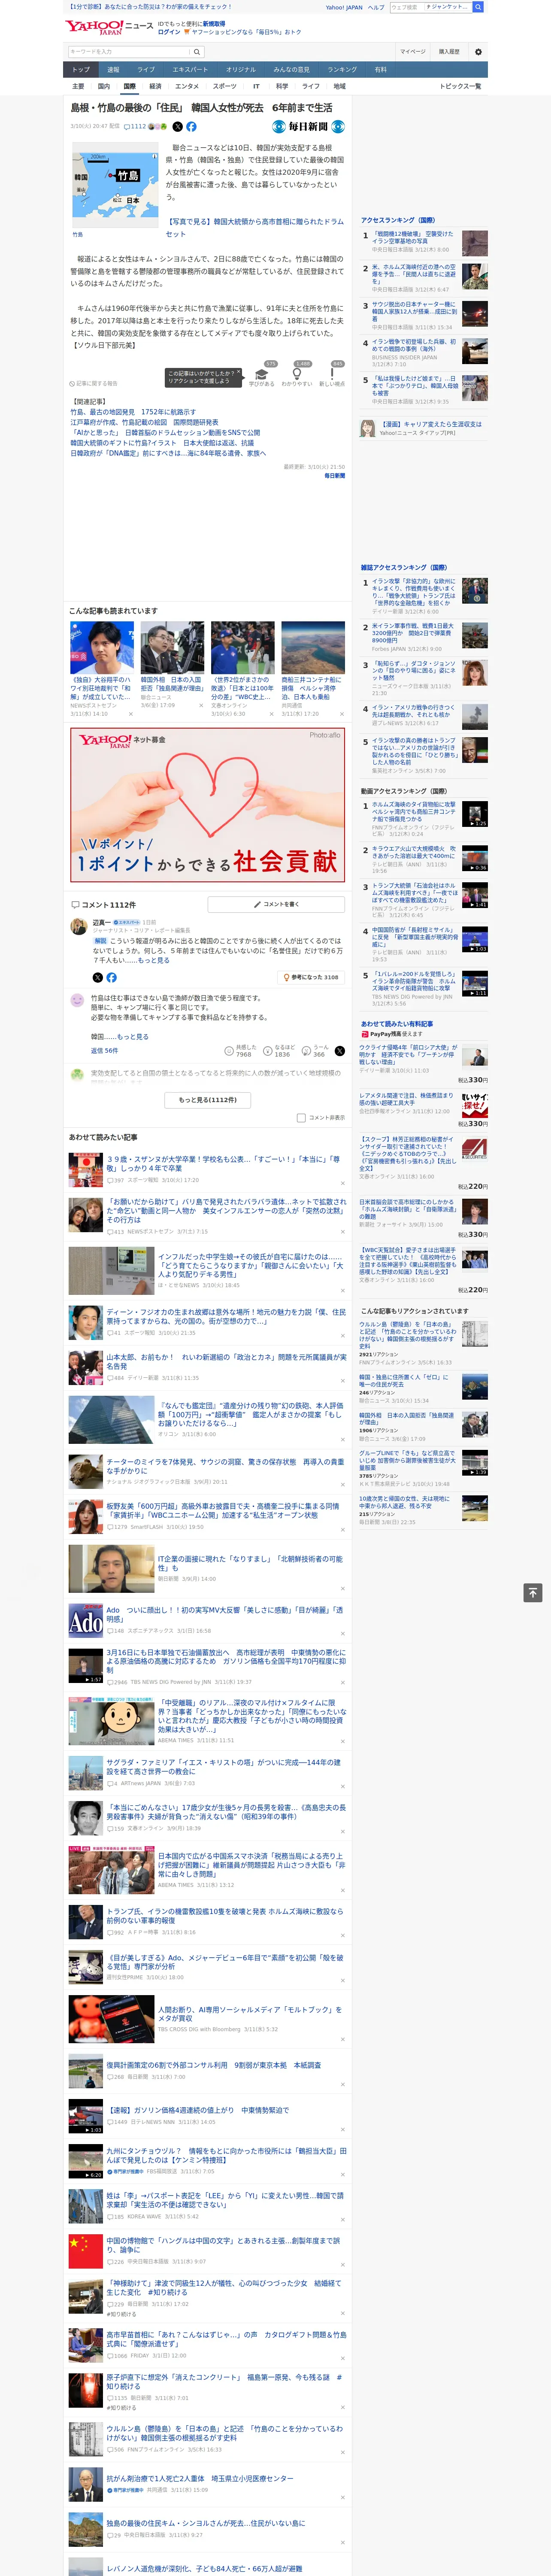Click もっと見る in 辺真一 expert comment
551x2576 pixels.
point(154,960)
